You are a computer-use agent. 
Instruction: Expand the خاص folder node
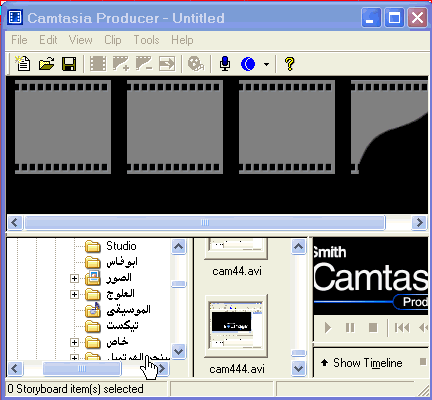click(x=74, y=342)
